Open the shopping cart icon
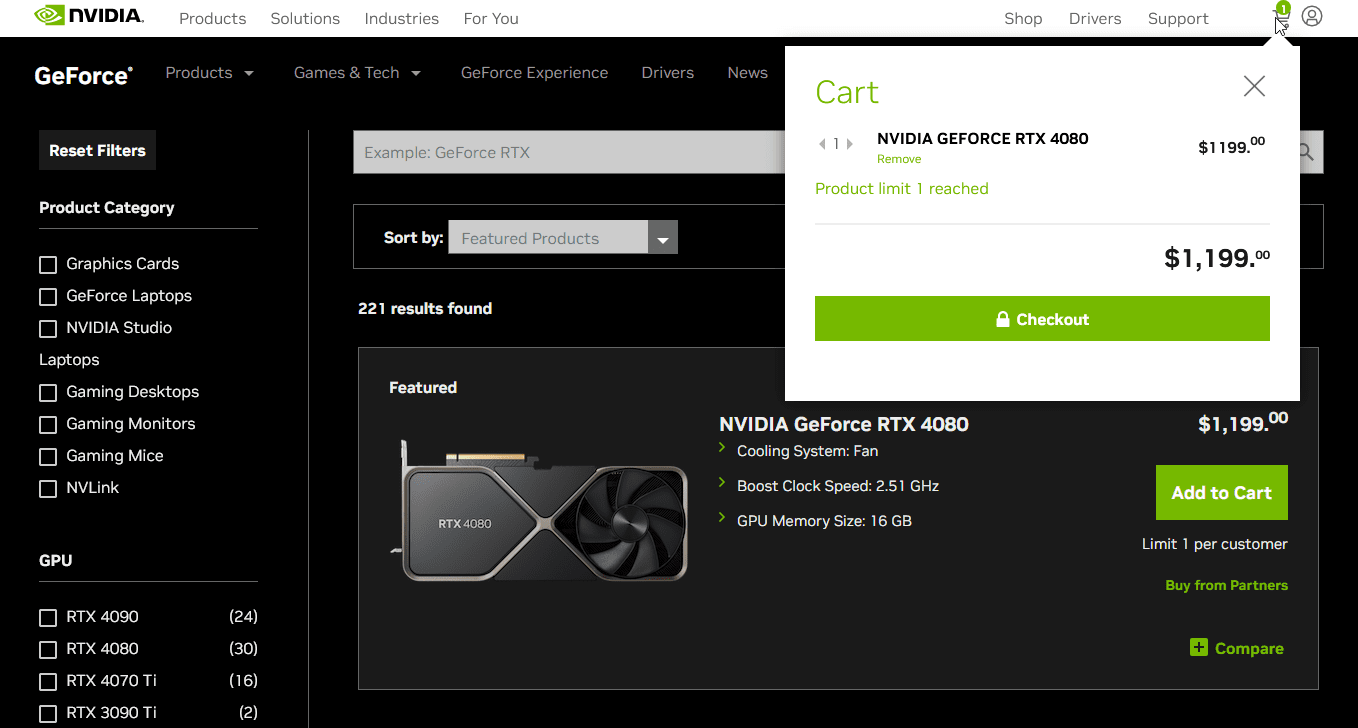This screenshot has height=728, width=1358. point(1280,17)
